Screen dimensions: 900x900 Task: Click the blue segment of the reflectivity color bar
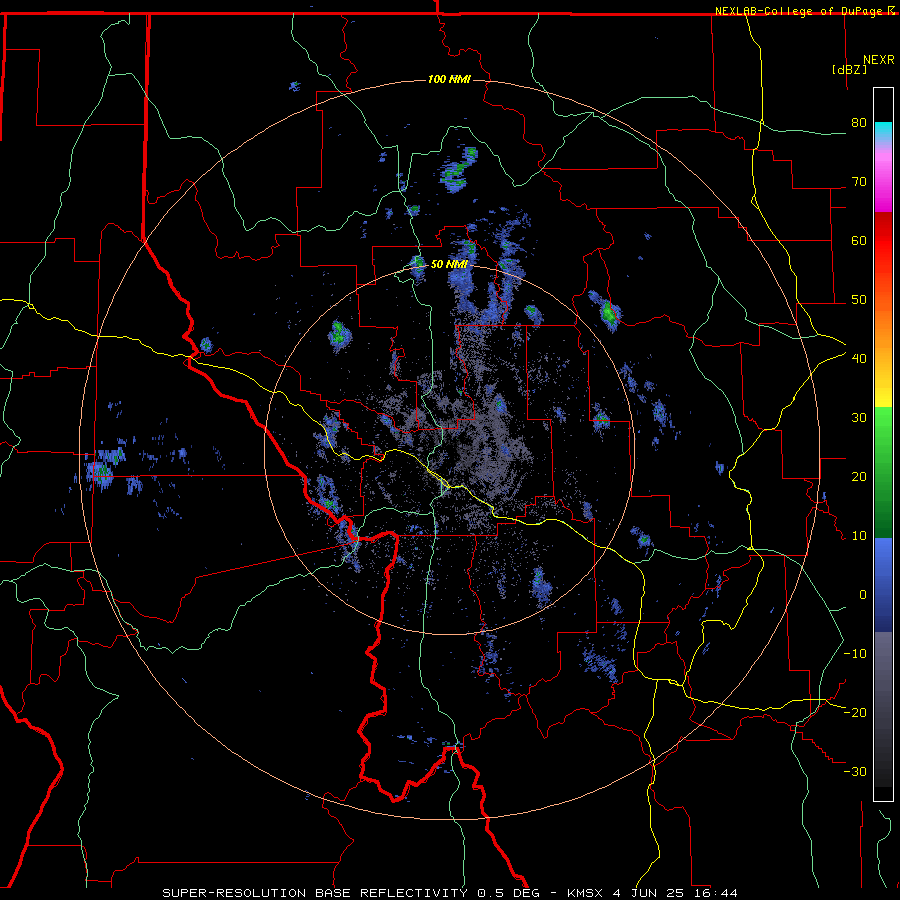point(883,585)
